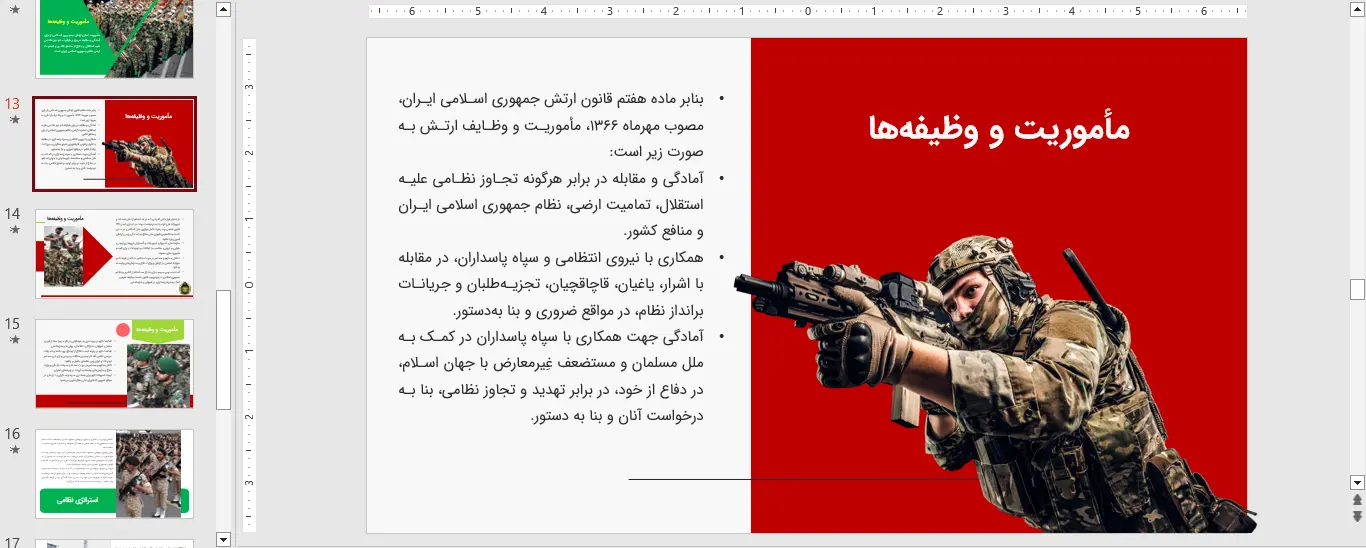Viewport: 1366px width, 548px height.
Task: Select the soldier picture on the slide
Action: (995, 385)
